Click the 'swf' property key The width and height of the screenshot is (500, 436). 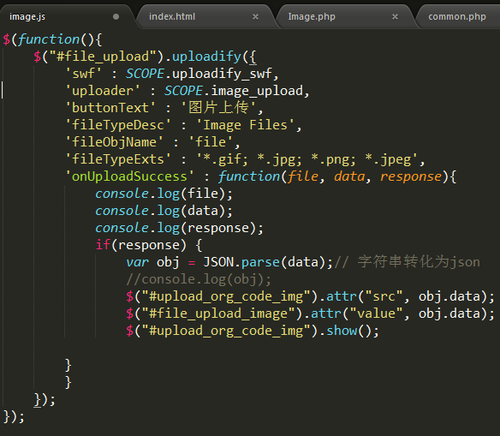click(x=84, y=74)
